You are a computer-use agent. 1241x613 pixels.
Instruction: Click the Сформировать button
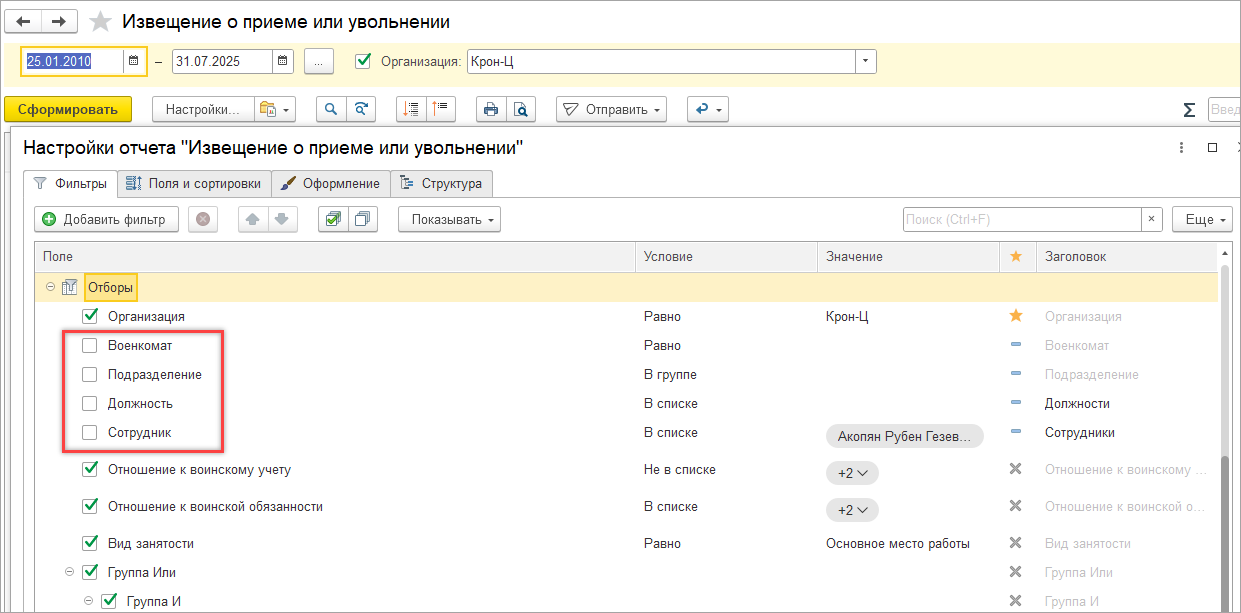click(x=68, y=109)
